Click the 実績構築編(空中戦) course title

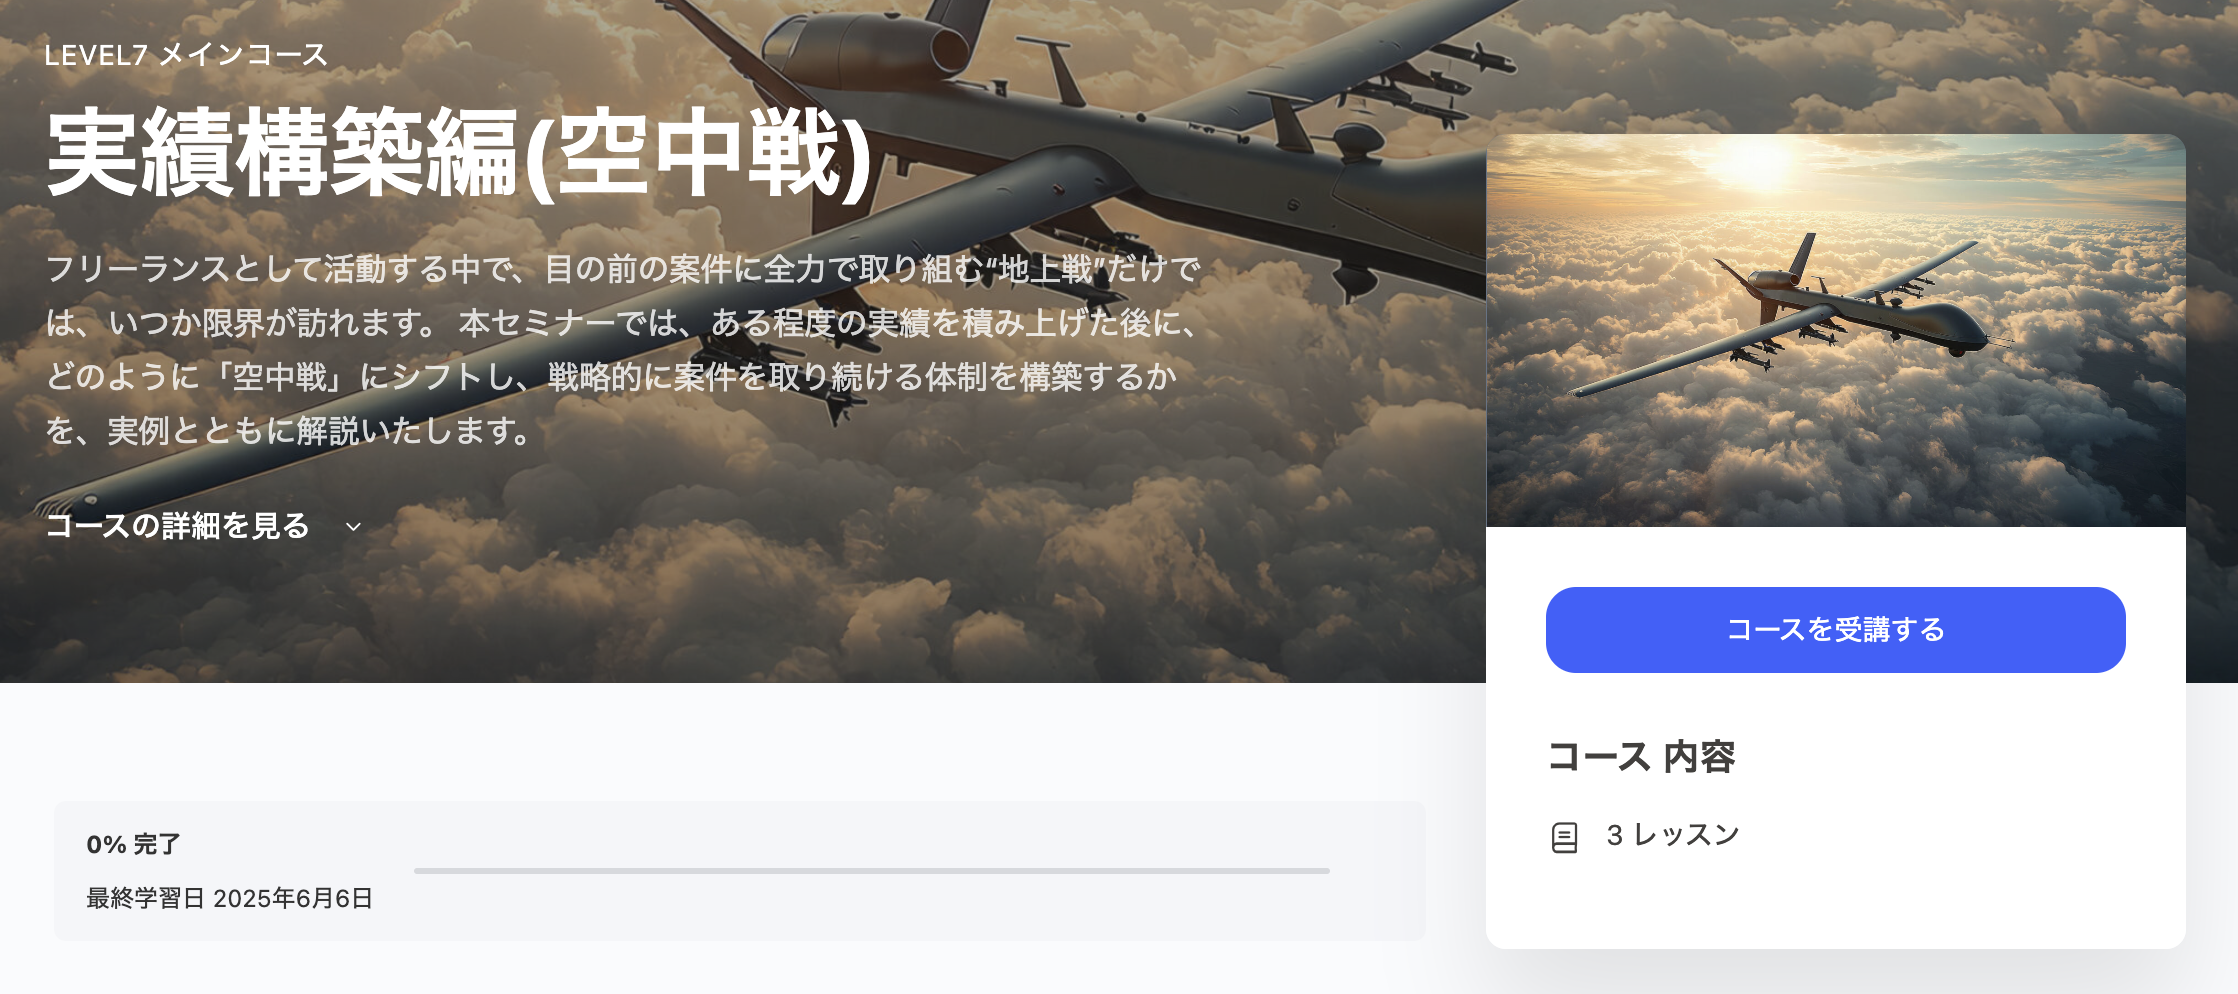point(459,154)
